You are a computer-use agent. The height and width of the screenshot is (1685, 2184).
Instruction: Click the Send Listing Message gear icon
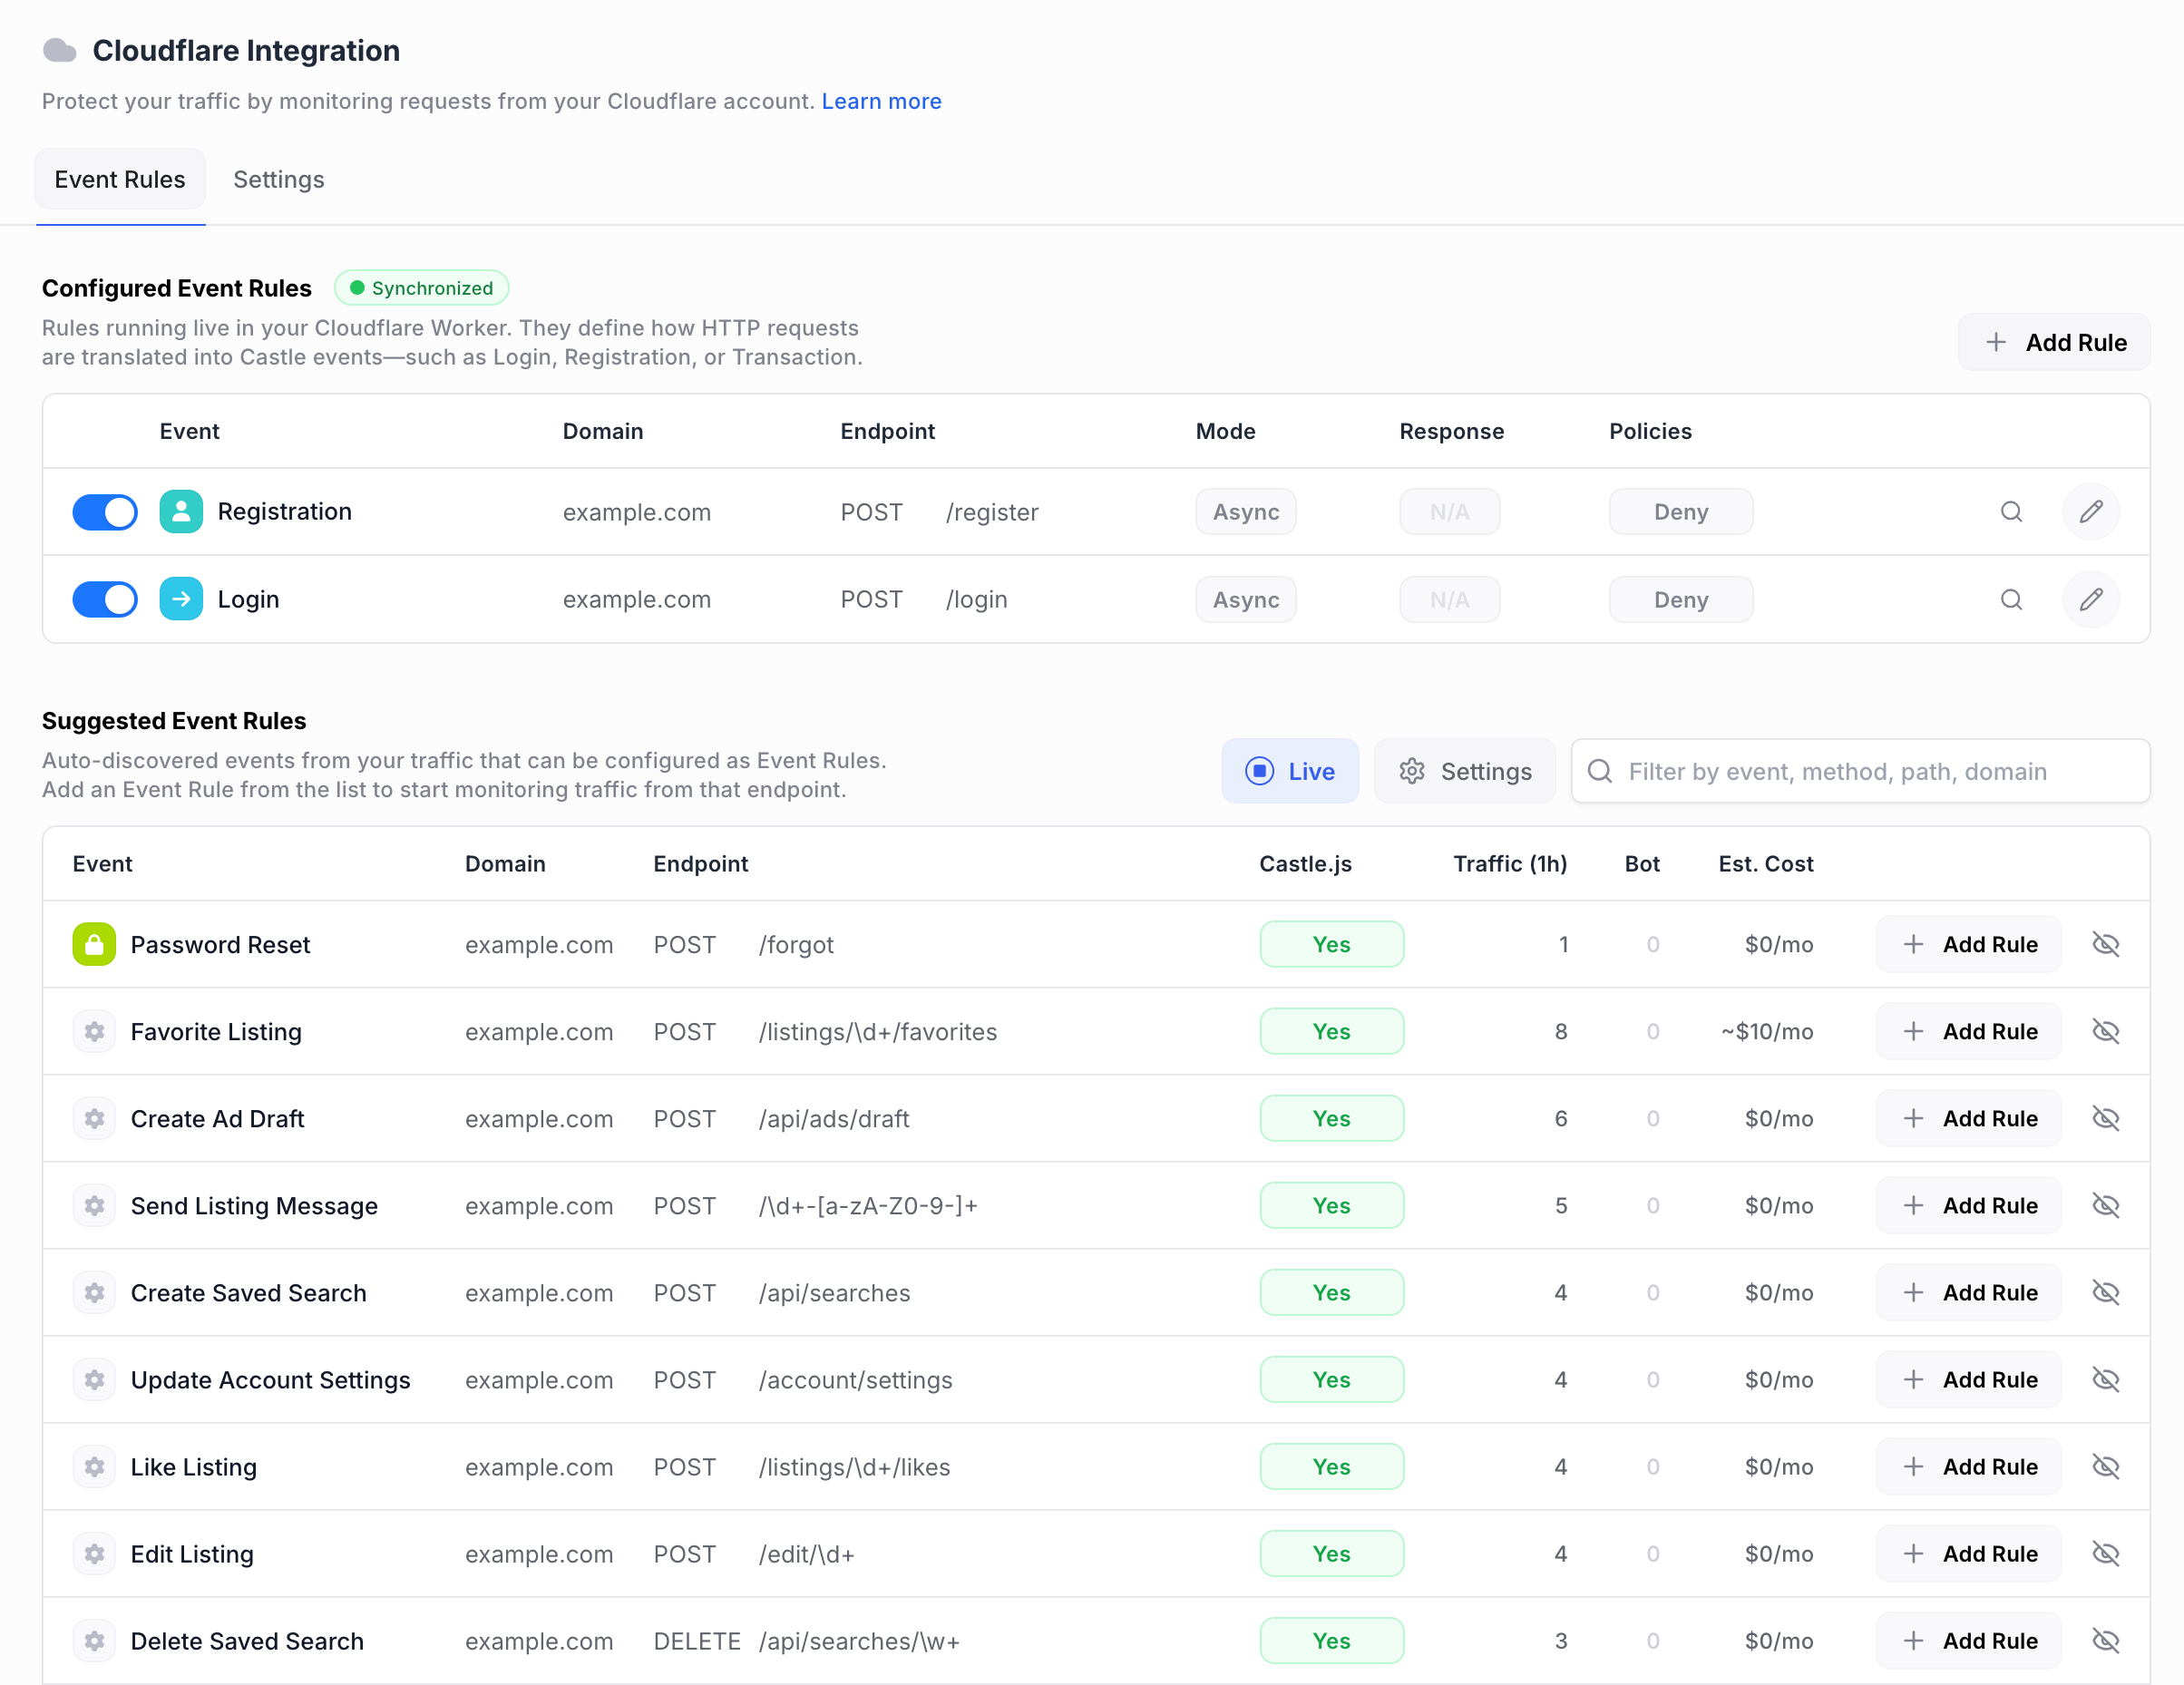click(94, 1205)
